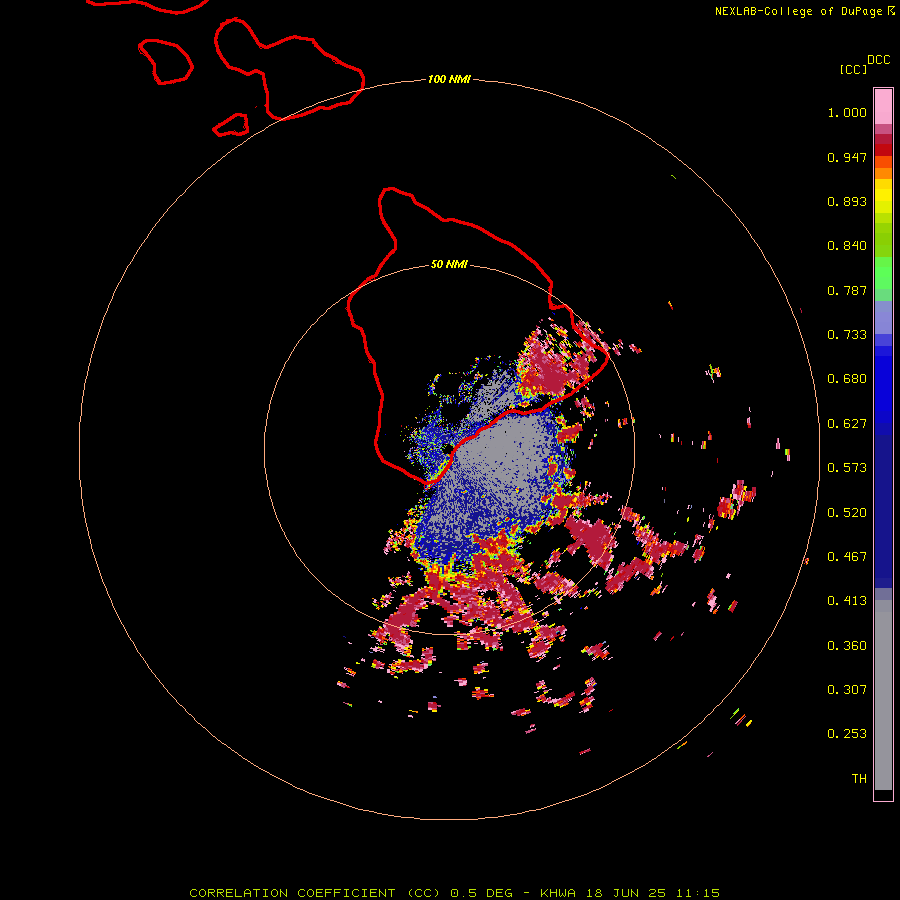Click the 0.467 scale value
900x900 pixels.
[x=847, y=557]
